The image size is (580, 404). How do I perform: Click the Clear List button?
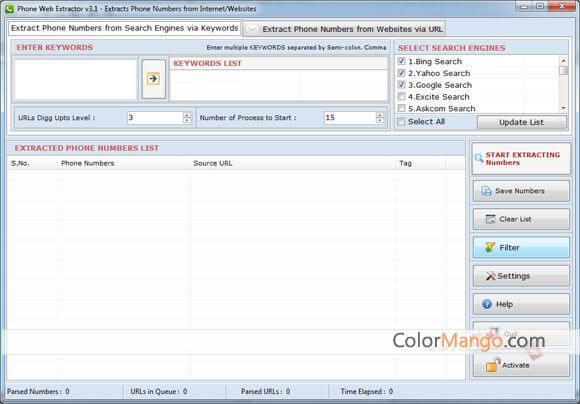[521, 219]
